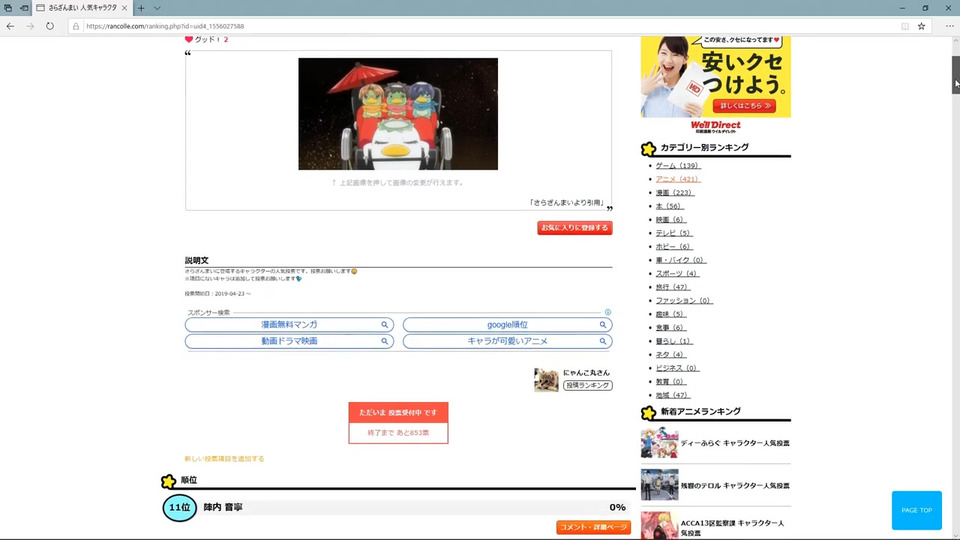Image resolution: width=960 pixels, height=540 pixels.
Task: Open 旅行 (47) category
Action: [x=672, y=287]
